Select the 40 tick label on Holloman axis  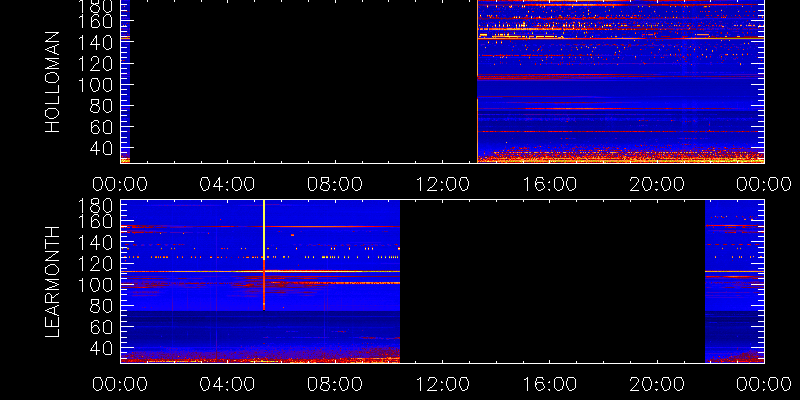[102, 148]
